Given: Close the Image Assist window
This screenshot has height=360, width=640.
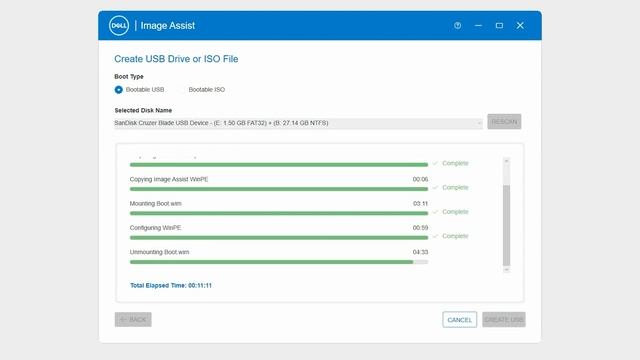Looking at the screenshot, I should (520, 25).
